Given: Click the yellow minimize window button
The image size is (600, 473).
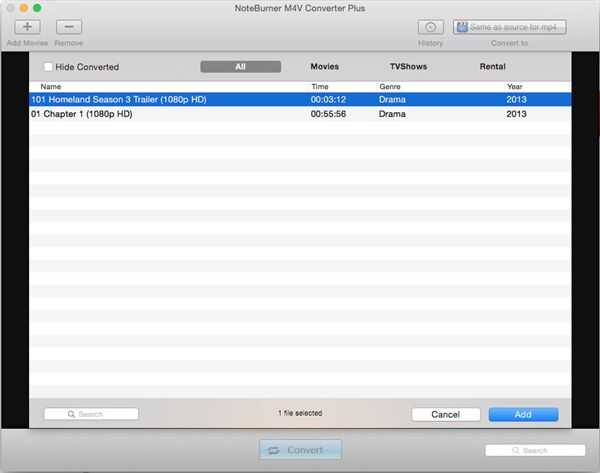Looking at the screenshot, I should [x=24, y=8].
